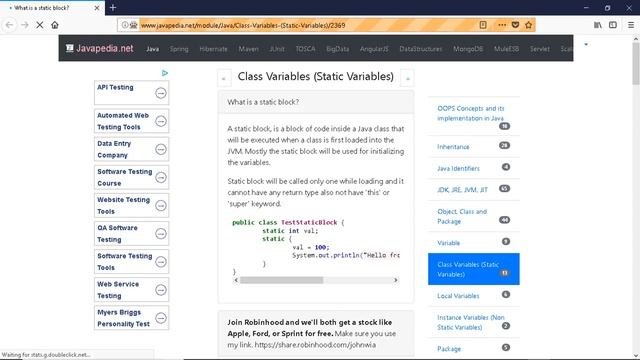
Task: Bookmark this page with star icon
Action: point(529,25)
